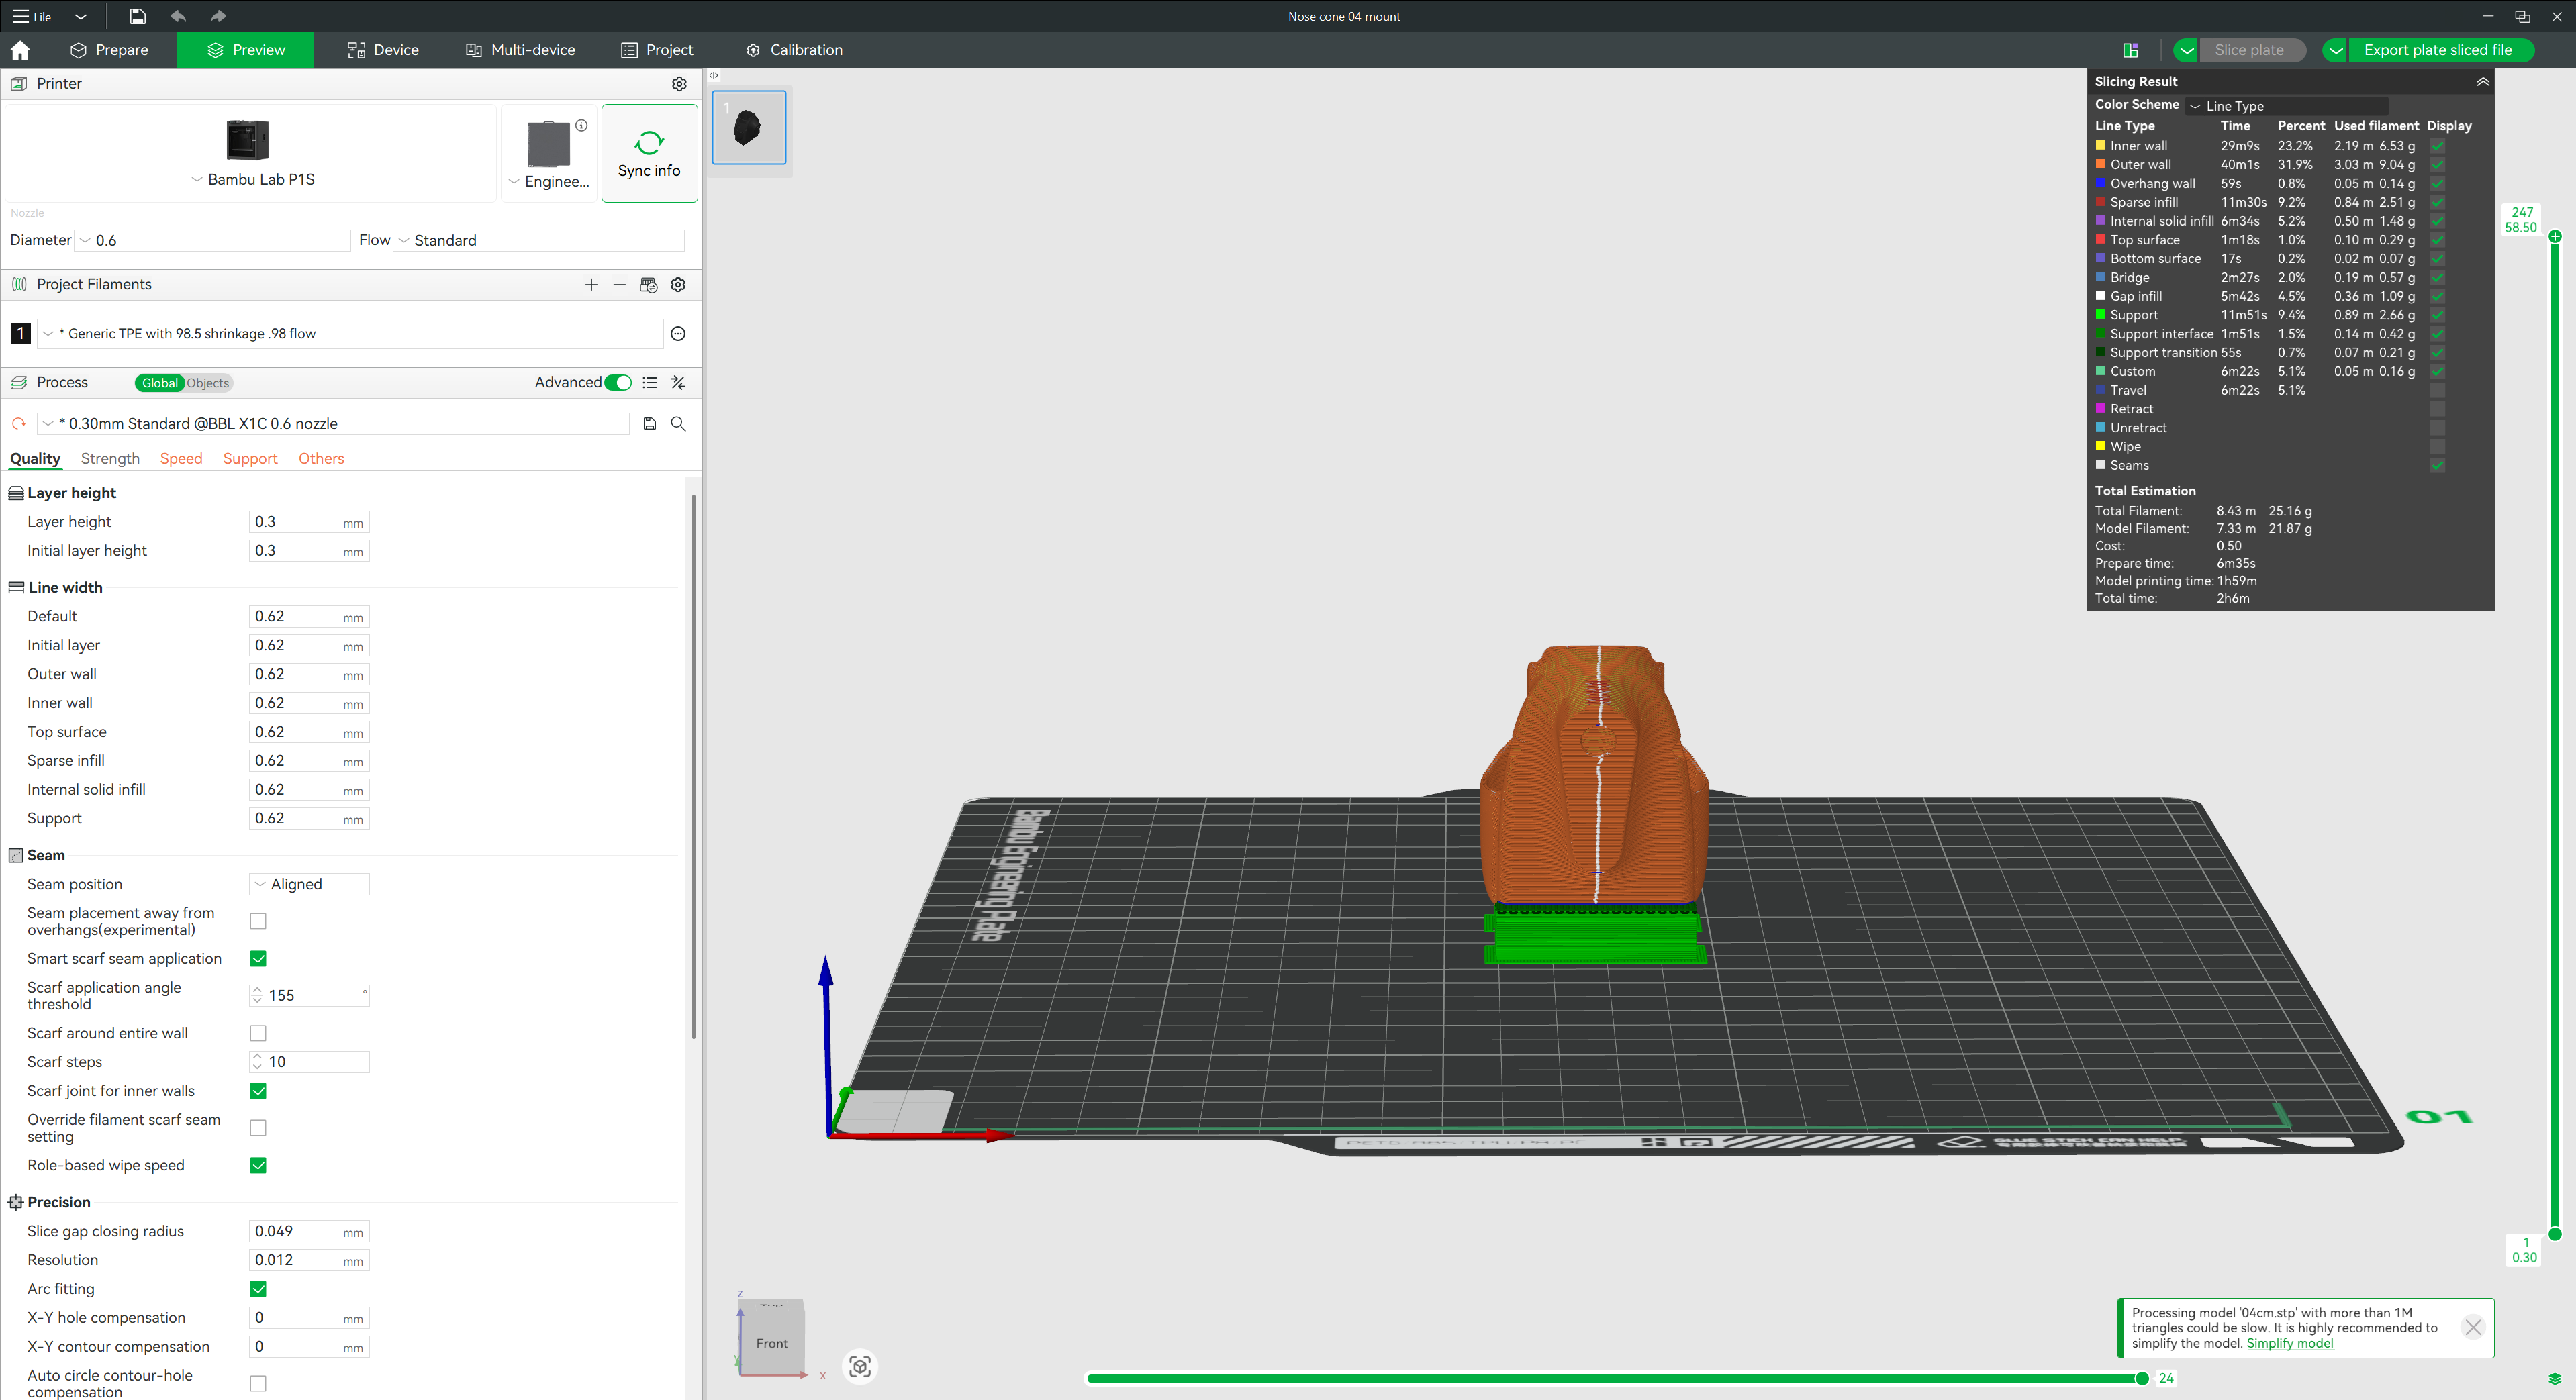This screenshot has height=1400, width=2576.
Task: Switch to the Strength tab
Action: point(110,459)
